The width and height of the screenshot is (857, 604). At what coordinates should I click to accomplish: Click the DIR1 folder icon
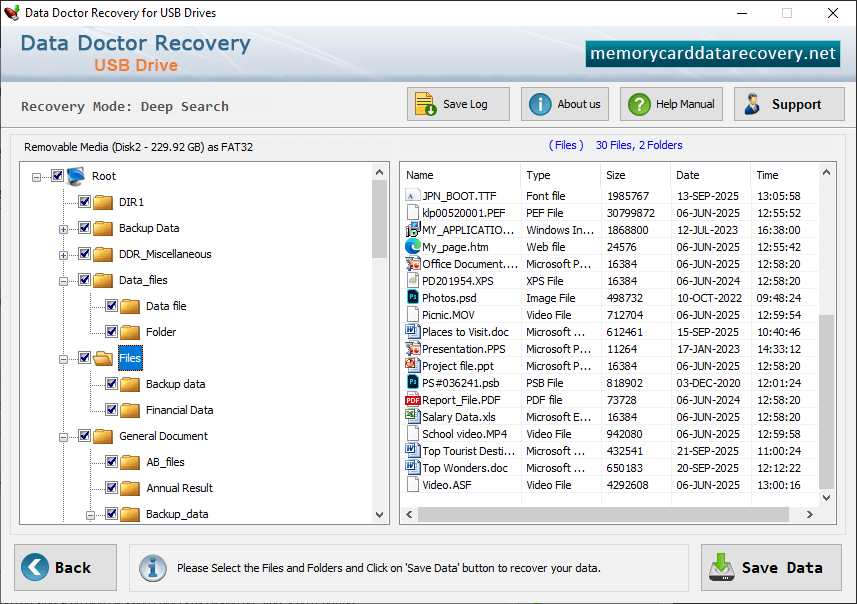103,202
